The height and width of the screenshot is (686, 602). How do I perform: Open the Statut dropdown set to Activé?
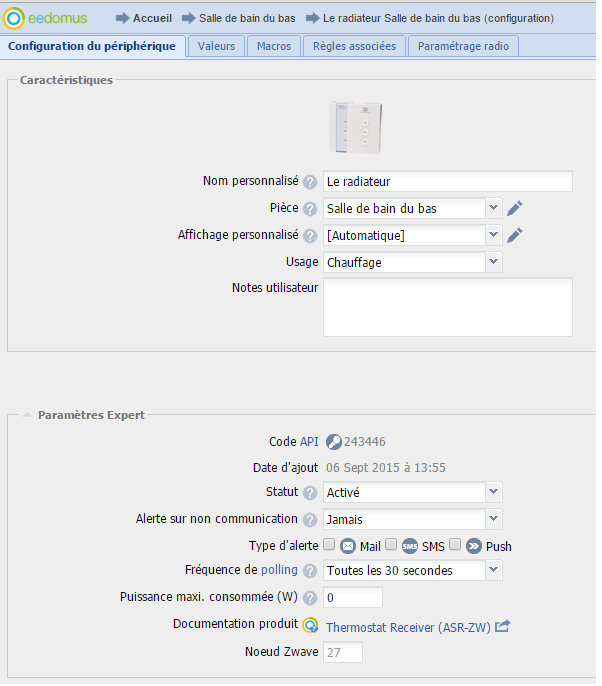pos(413,493)
